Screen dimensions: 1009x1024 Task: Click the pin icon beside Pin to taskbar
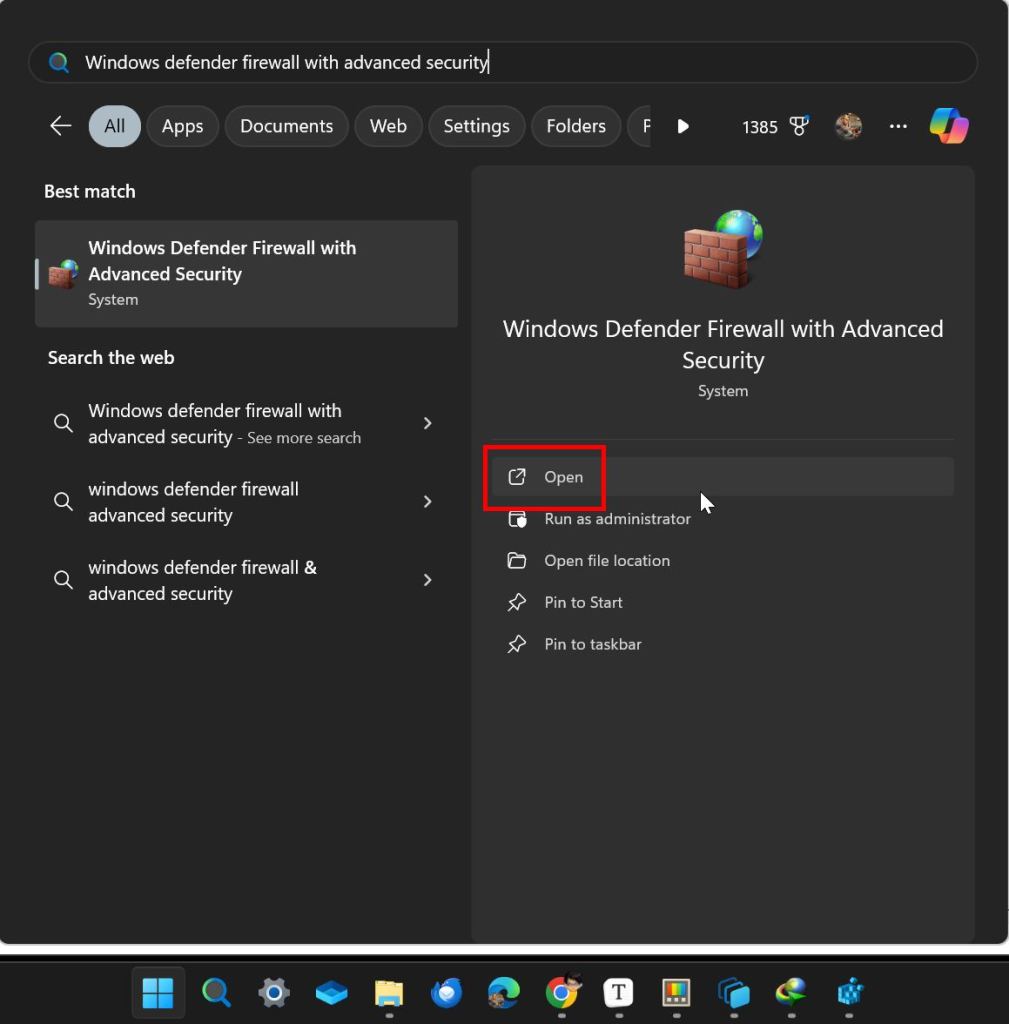click(x=517, y=644)
